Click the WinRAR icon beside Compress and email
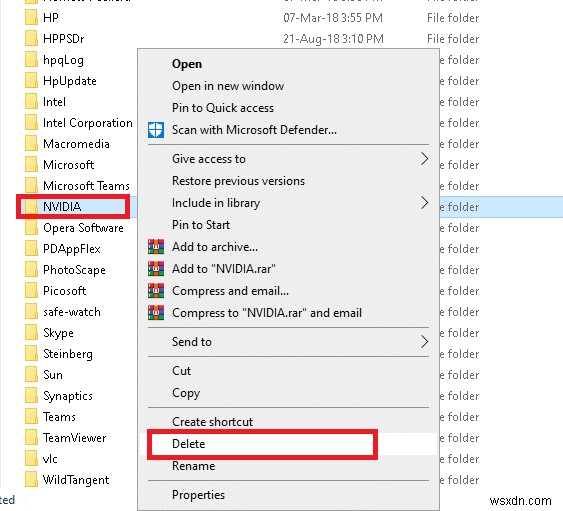 tap(156, 291)
